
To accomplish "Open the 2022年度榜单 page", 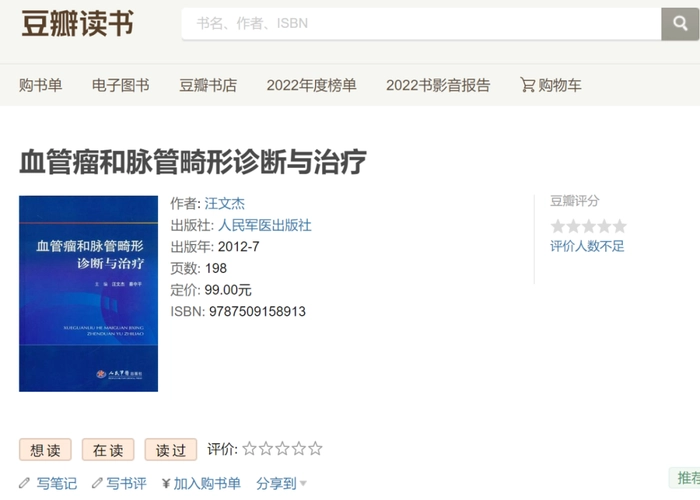I will tap(311, 85).
